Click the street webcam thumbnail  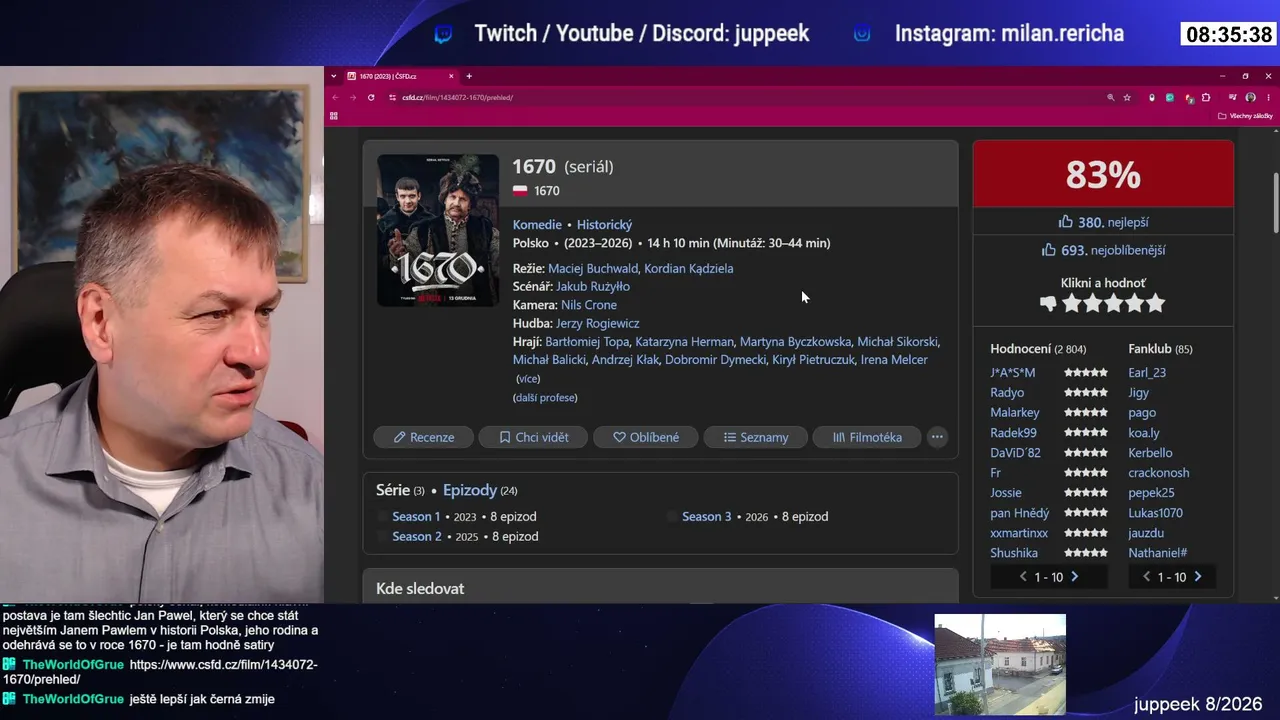click(x=1000, y=664)
